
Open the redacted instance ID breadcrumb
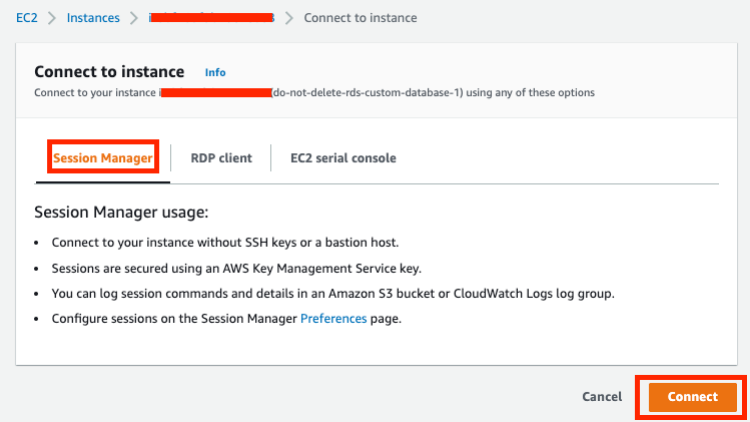[x=210, y=18]
